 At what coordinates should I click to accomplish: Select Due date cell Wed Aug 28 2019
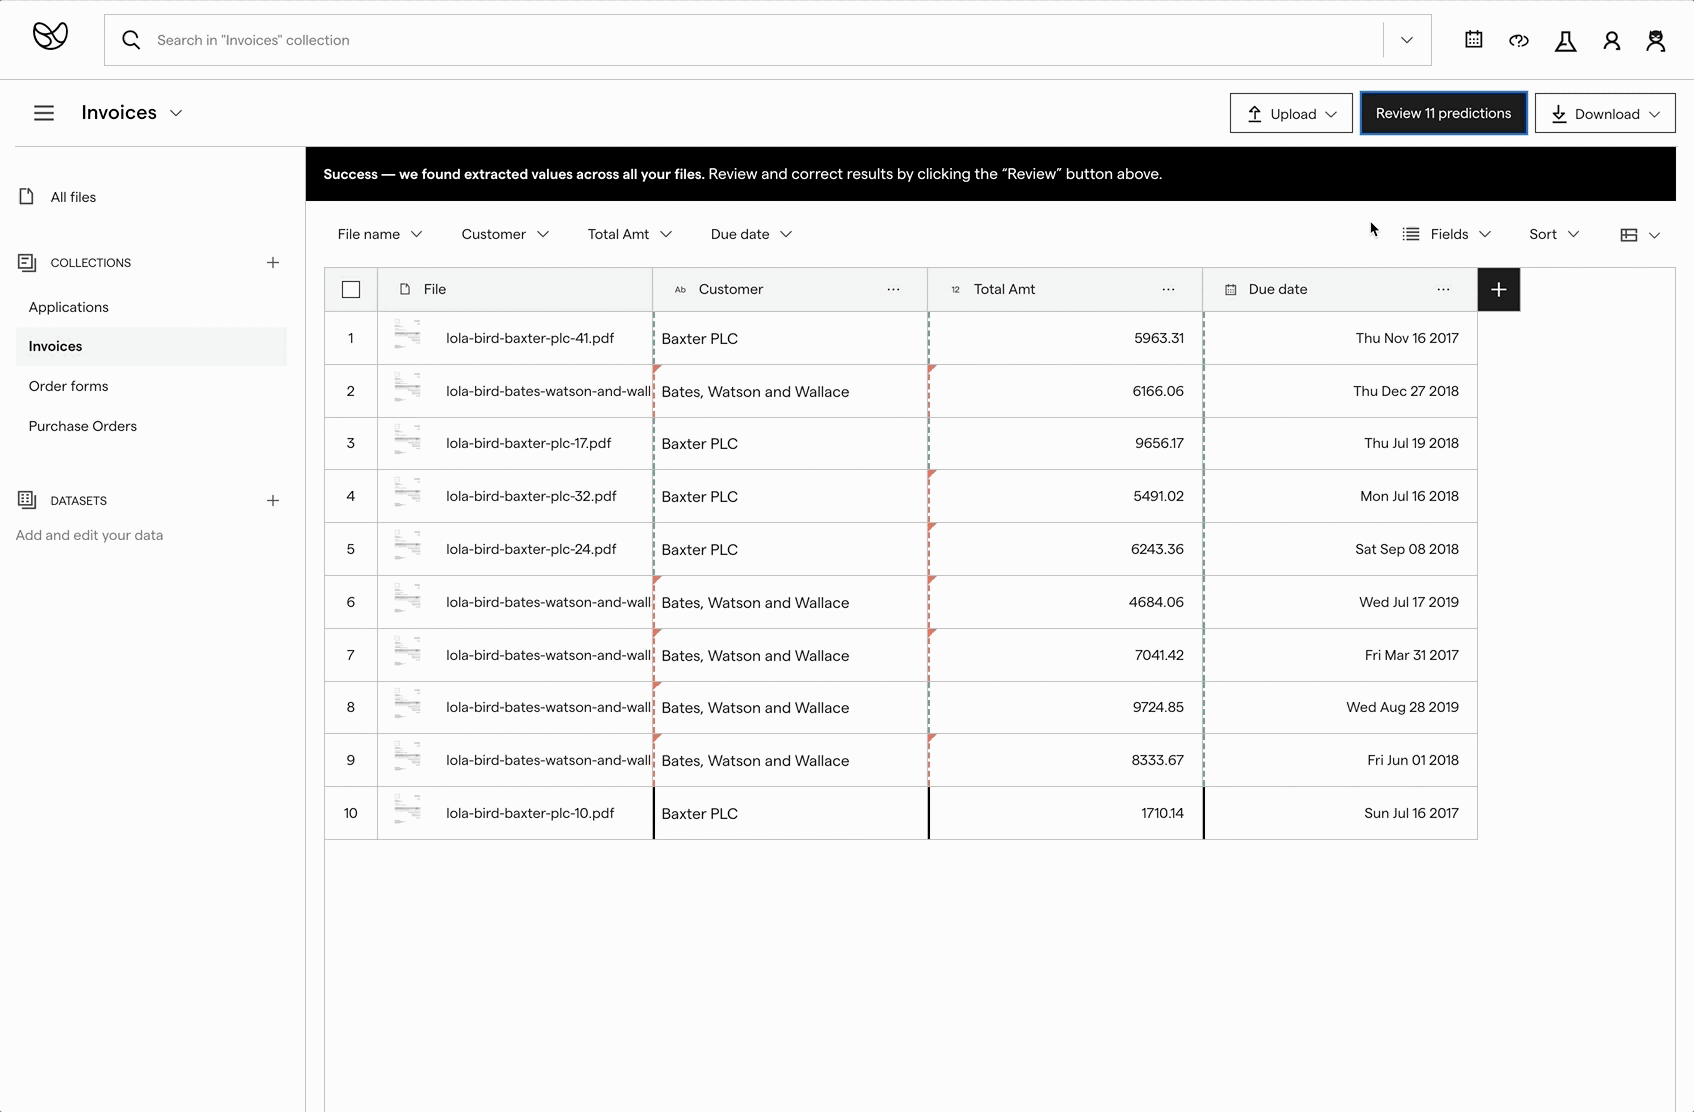click(x=1340, y=707)
